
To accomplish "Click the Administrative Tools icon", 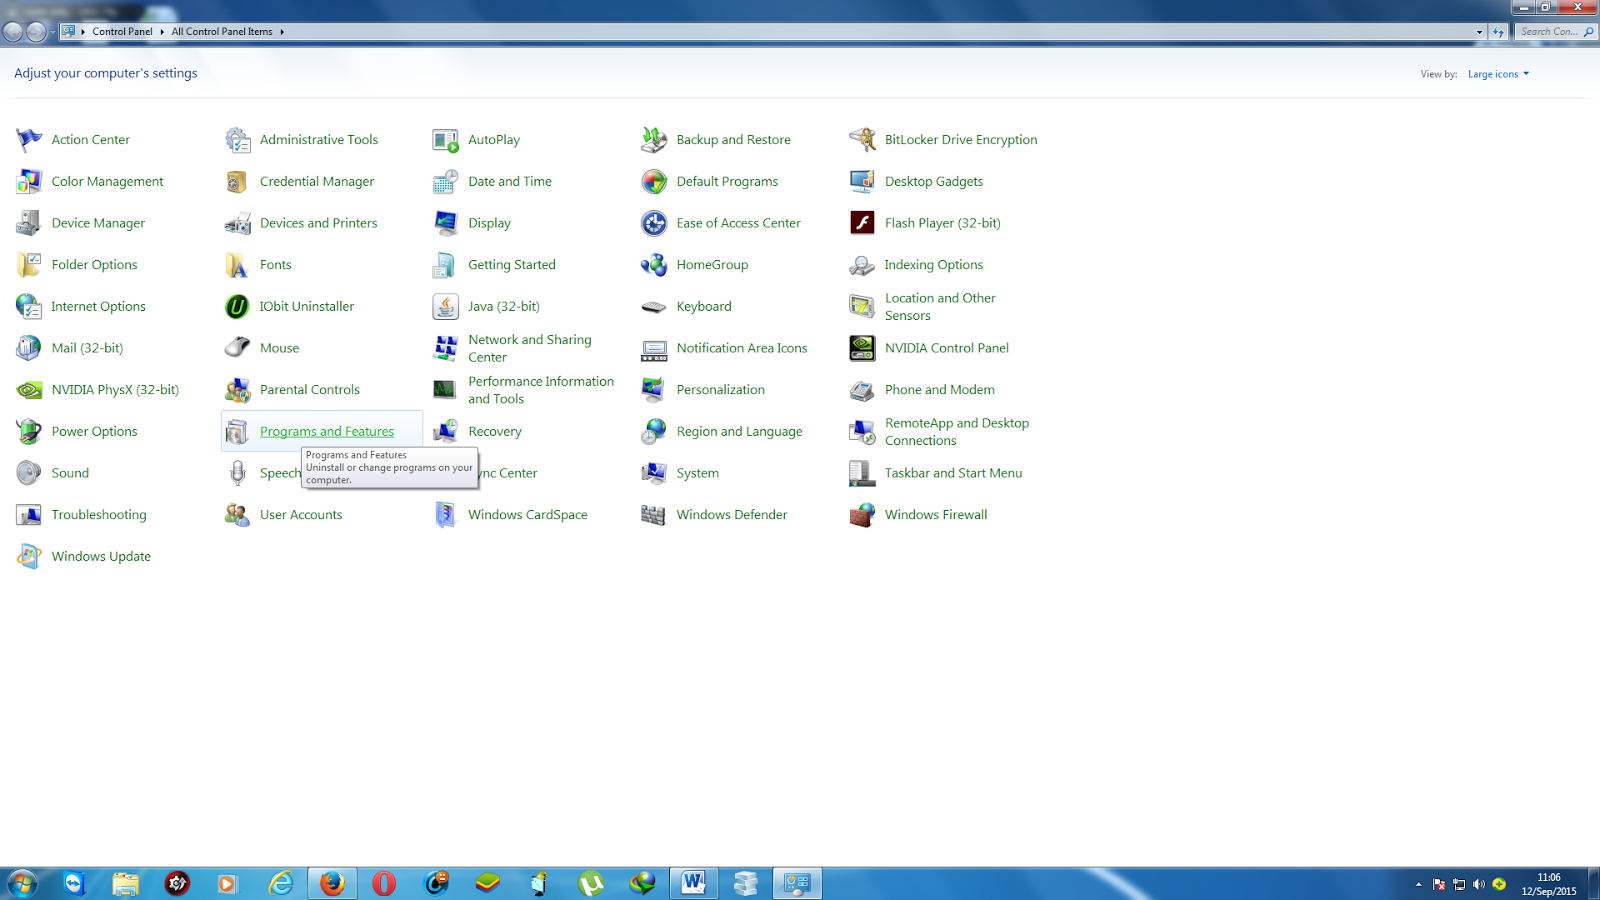I will coord(237,140).
